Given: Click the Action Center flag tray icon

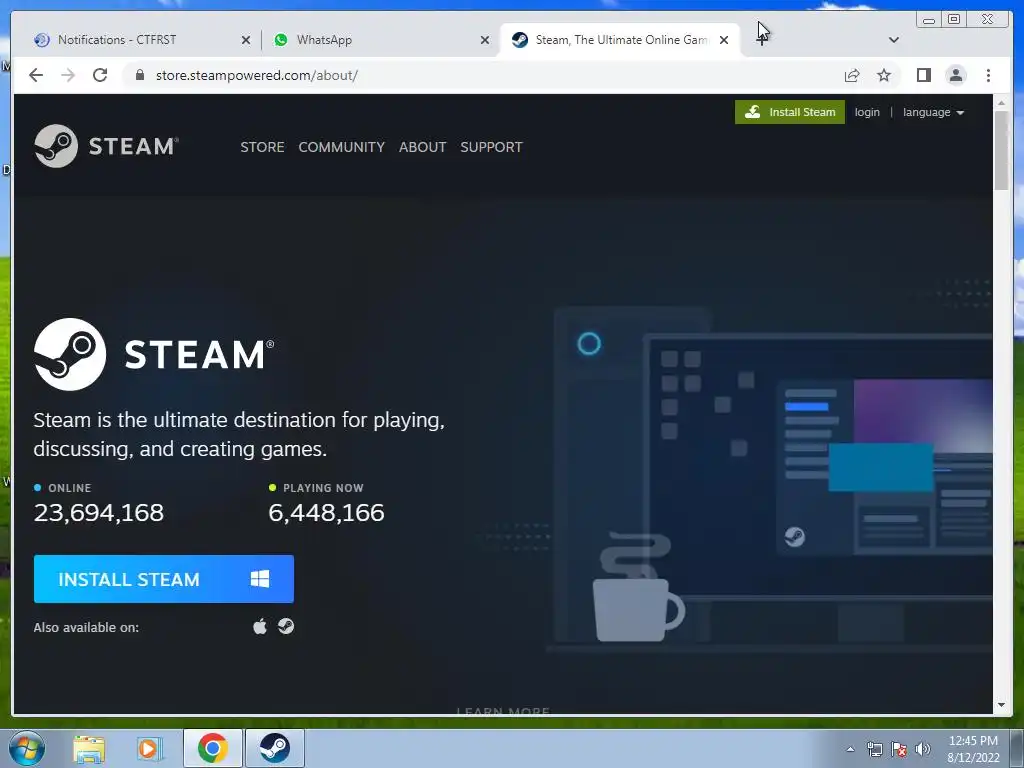Looking at the screenshot, I should [899, 749].
